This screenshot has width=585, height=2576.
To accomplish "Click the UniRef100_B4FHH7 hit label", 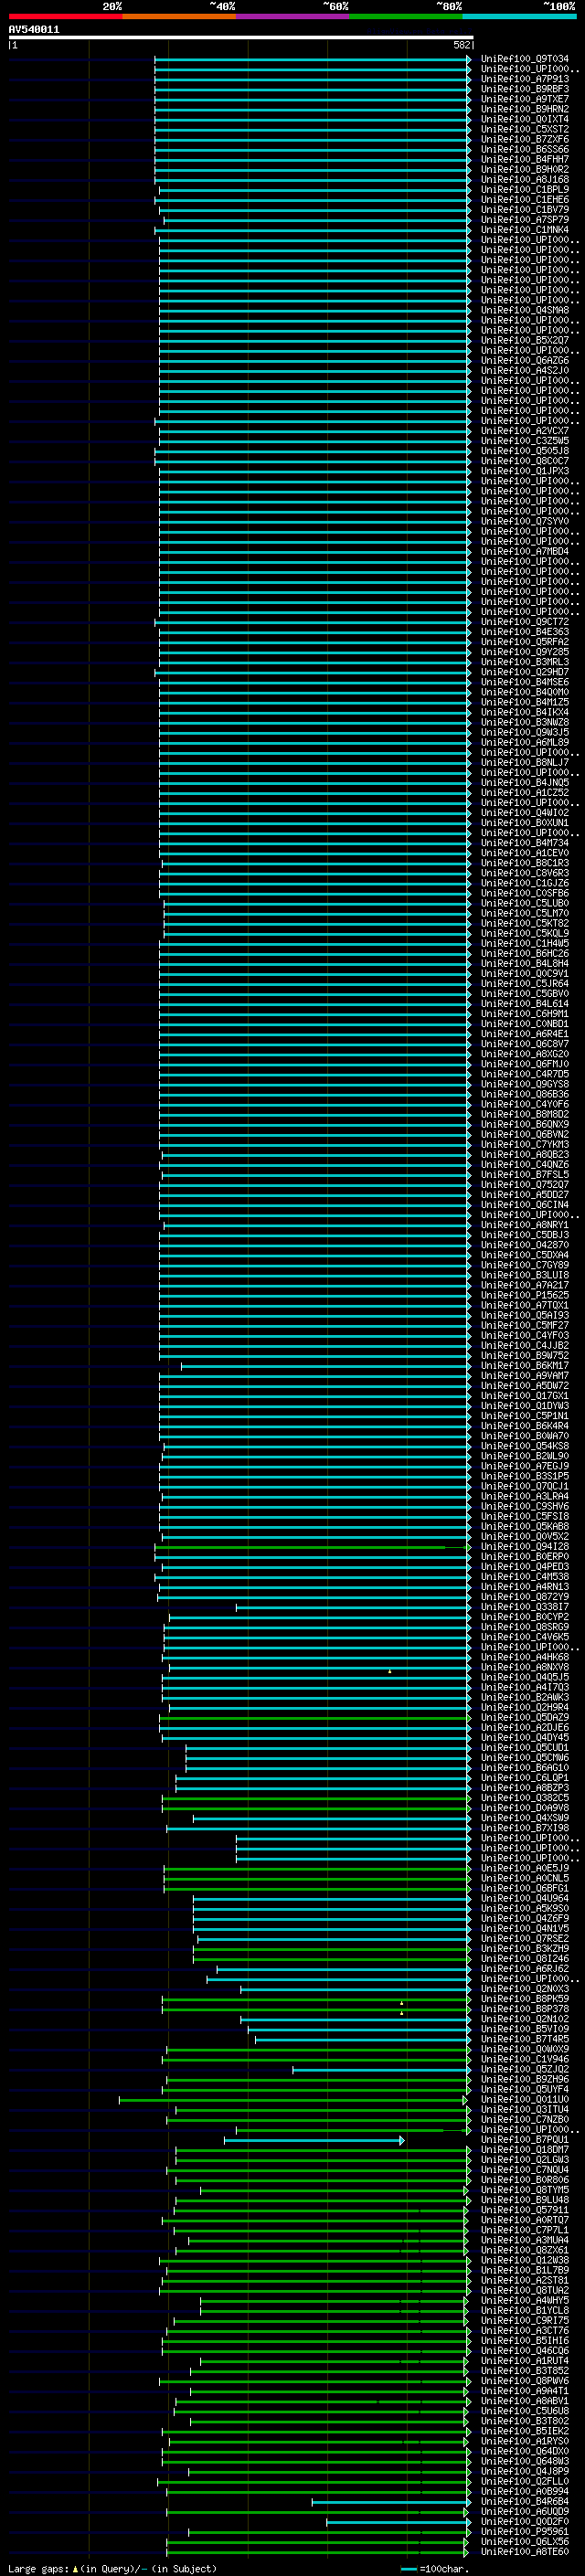I will [x=524, y=159].
